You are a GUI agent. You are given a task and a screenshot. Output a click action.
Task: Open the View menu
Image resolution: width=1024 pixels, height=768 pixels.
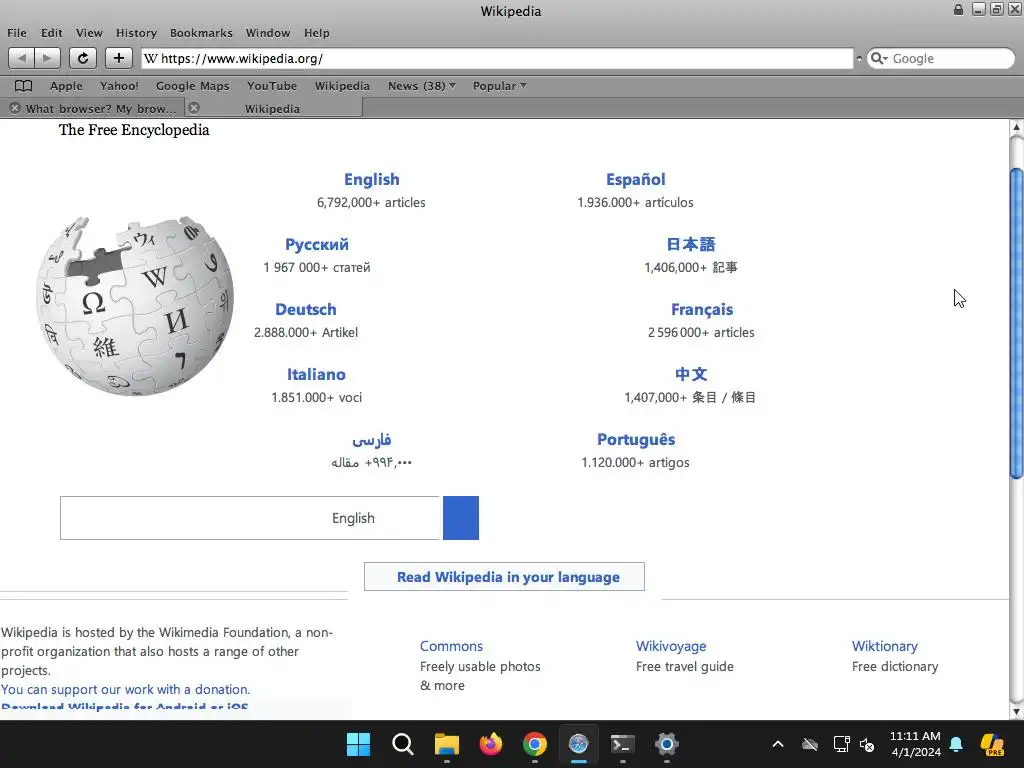89,33
